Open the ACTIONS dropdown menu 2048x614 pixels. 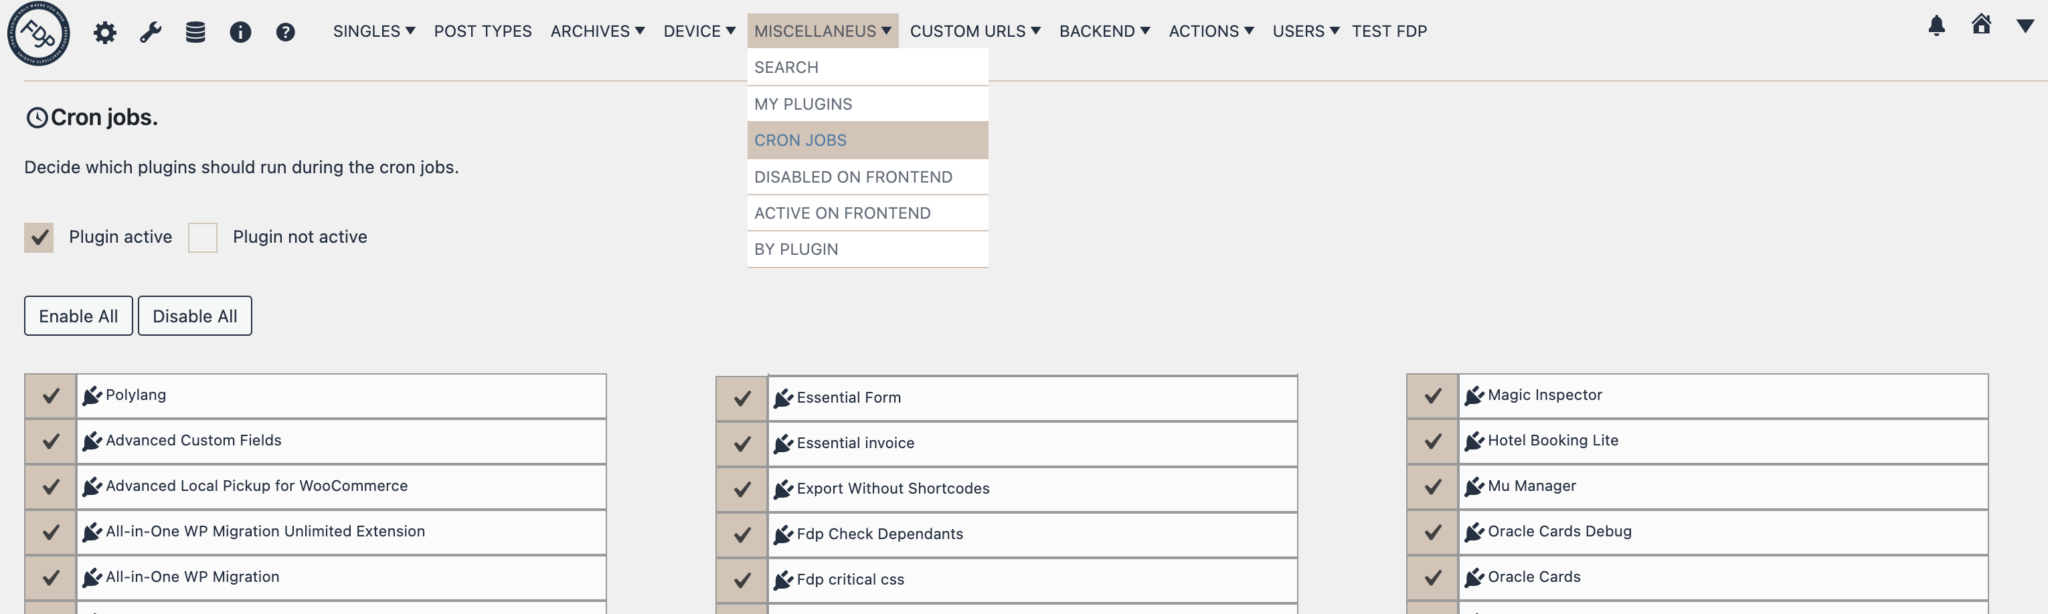click(1211, 31)
